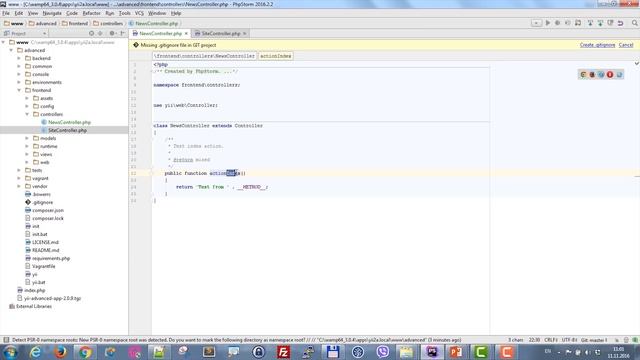Select External Libraries in the project tree
The width and height of the screenshot is (640, 360).
pos(31,306)
